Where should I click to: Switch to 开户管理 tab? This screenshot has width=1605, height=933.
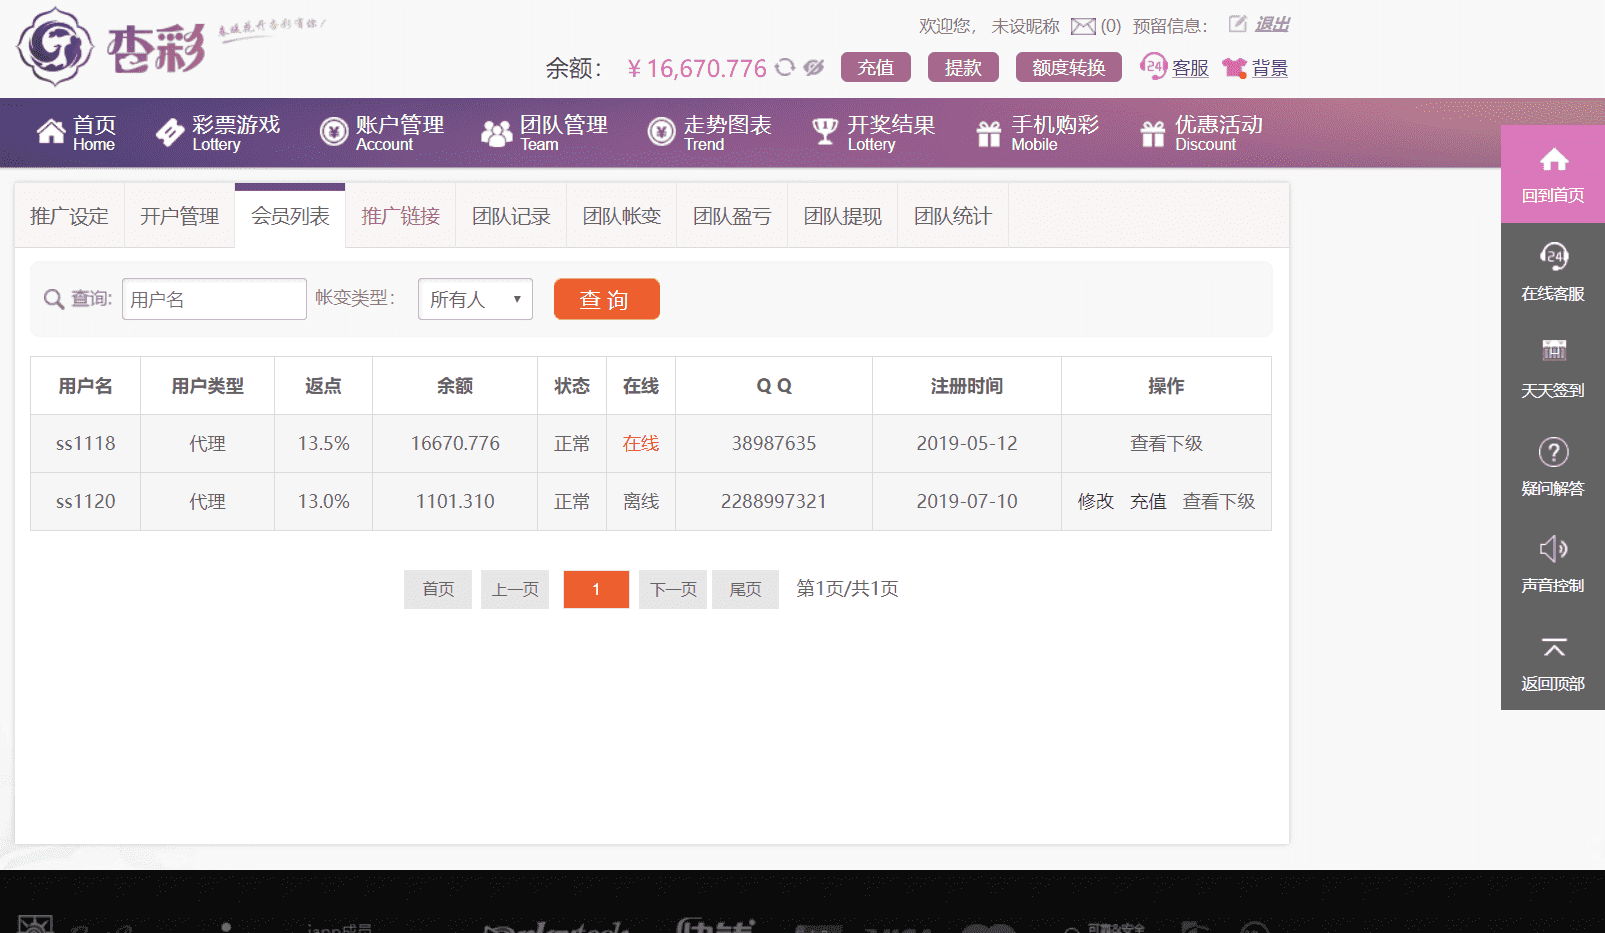(x=179, y=216)
